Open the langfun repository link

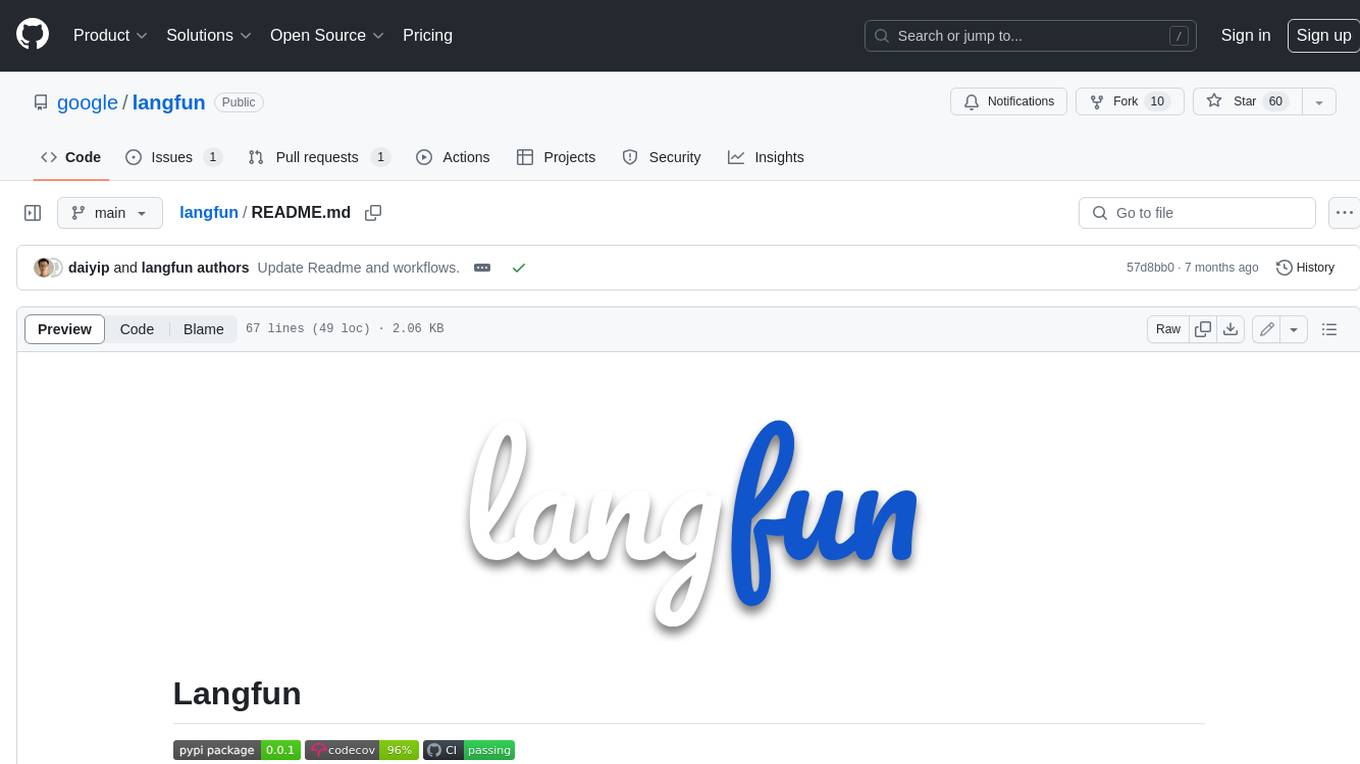(x=168, y=102)
